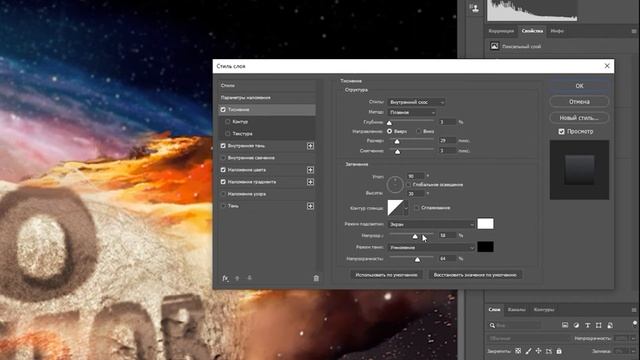
Task: Select the Стили entry in dialog list
Action: [x=267, y=86]
